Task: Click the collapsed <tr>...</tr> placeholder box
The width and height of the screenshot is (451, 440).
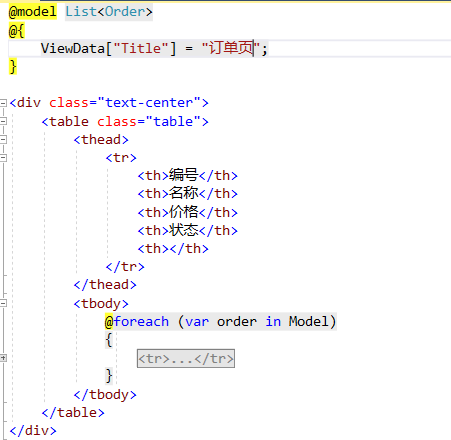Action: (186, 359)
